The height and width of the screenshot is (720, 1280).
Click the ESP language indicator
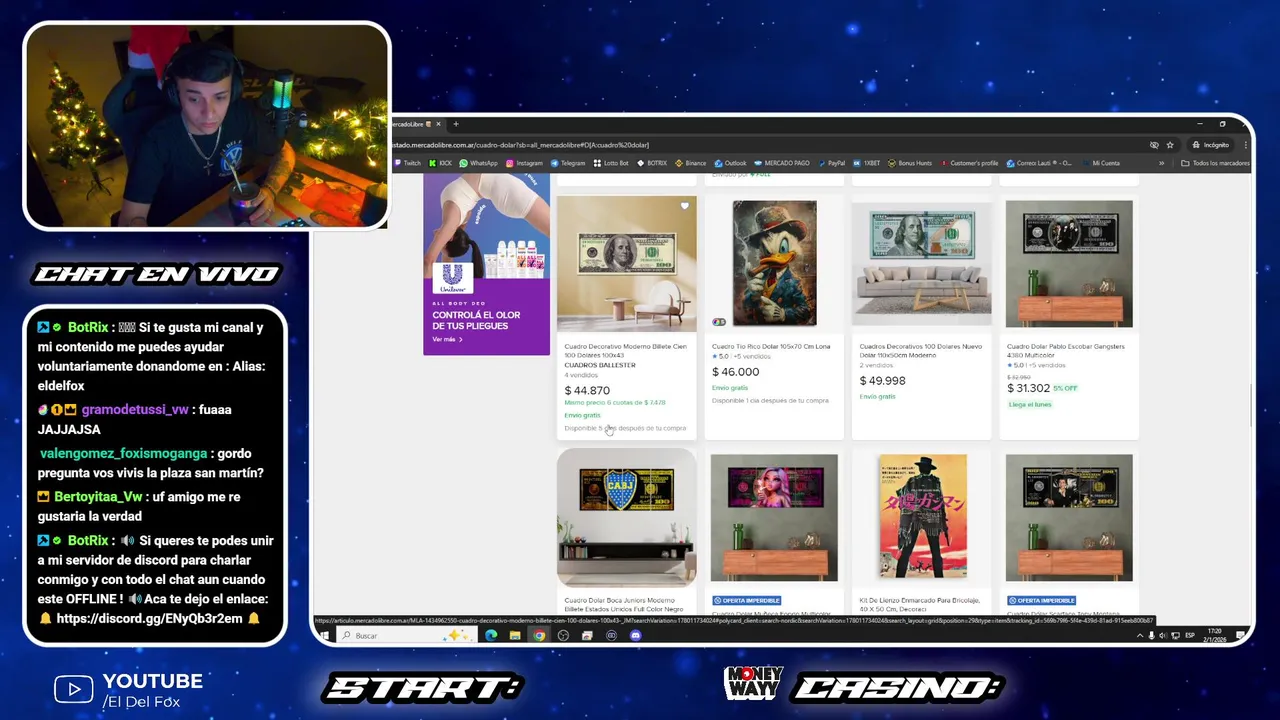click(1190, 635)
